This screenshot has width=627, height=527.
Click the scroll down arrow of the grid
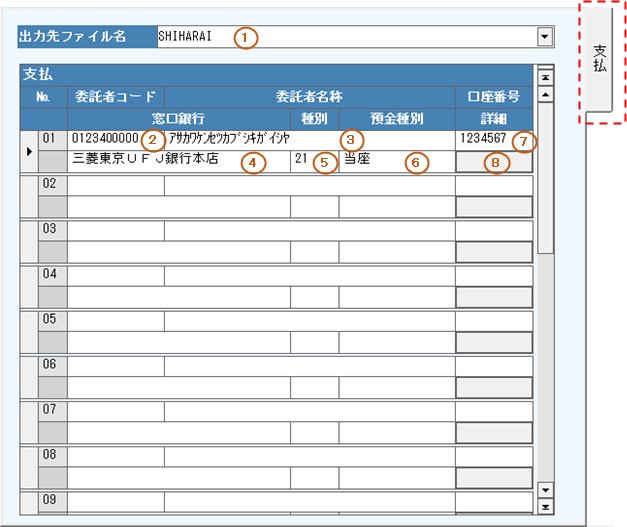(545, 489)
